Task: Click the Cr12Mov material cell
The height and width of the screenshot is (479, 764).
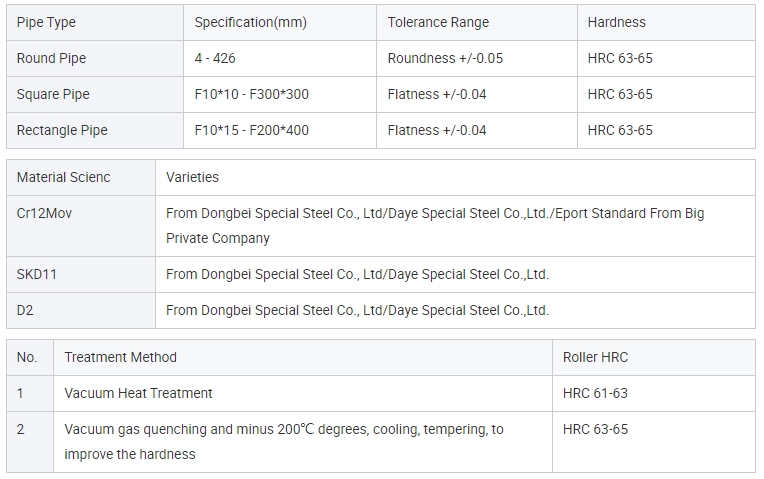Action: 81,226
